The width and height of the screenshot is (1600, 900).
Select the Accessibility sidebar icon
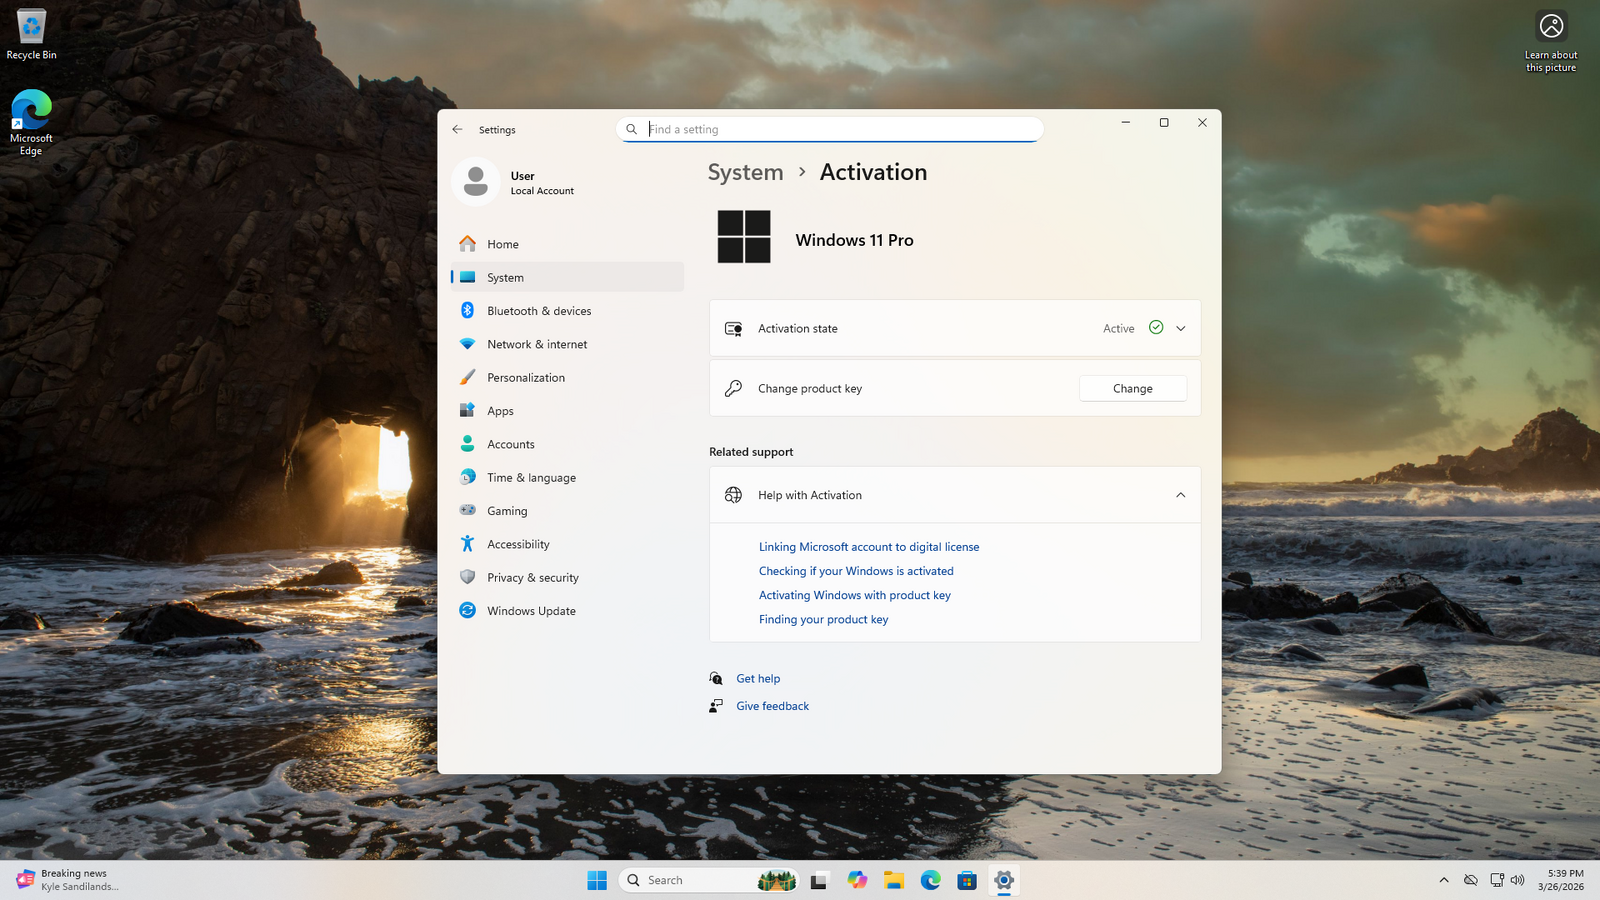tap(467, 544)
